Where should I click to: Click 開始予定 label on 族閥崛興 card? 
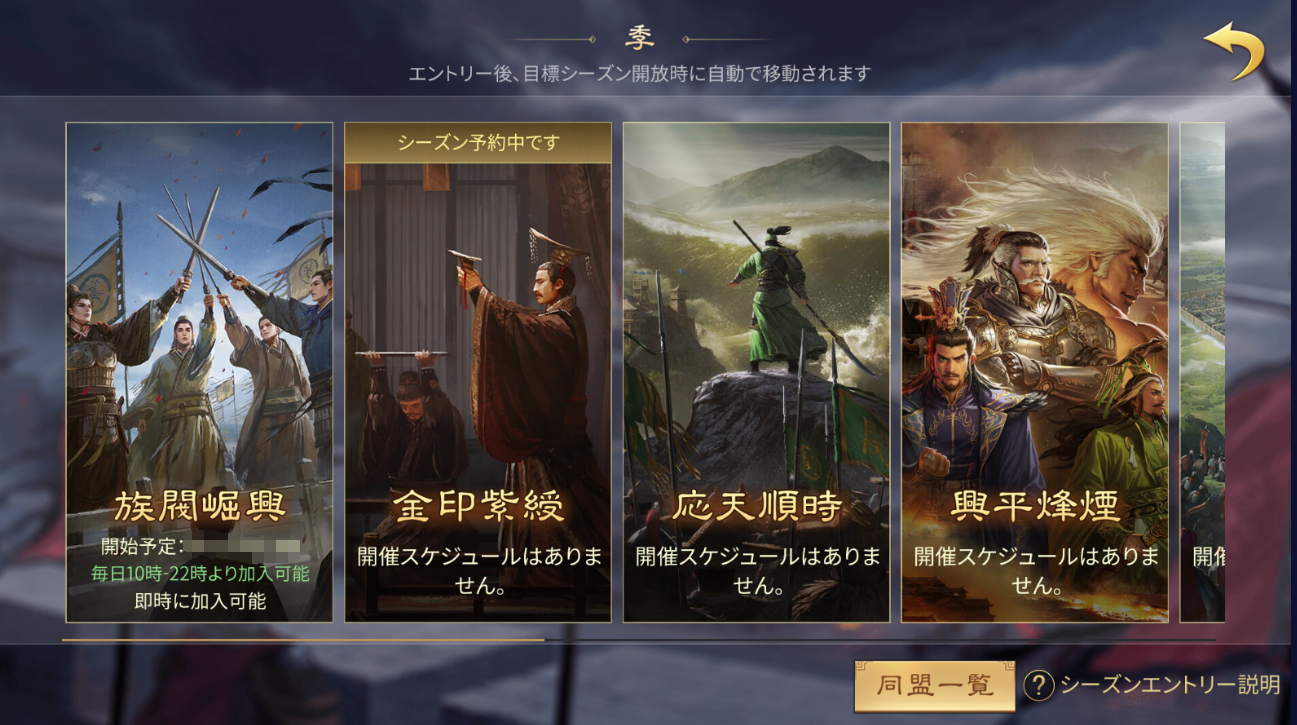[x=140, y=547]
